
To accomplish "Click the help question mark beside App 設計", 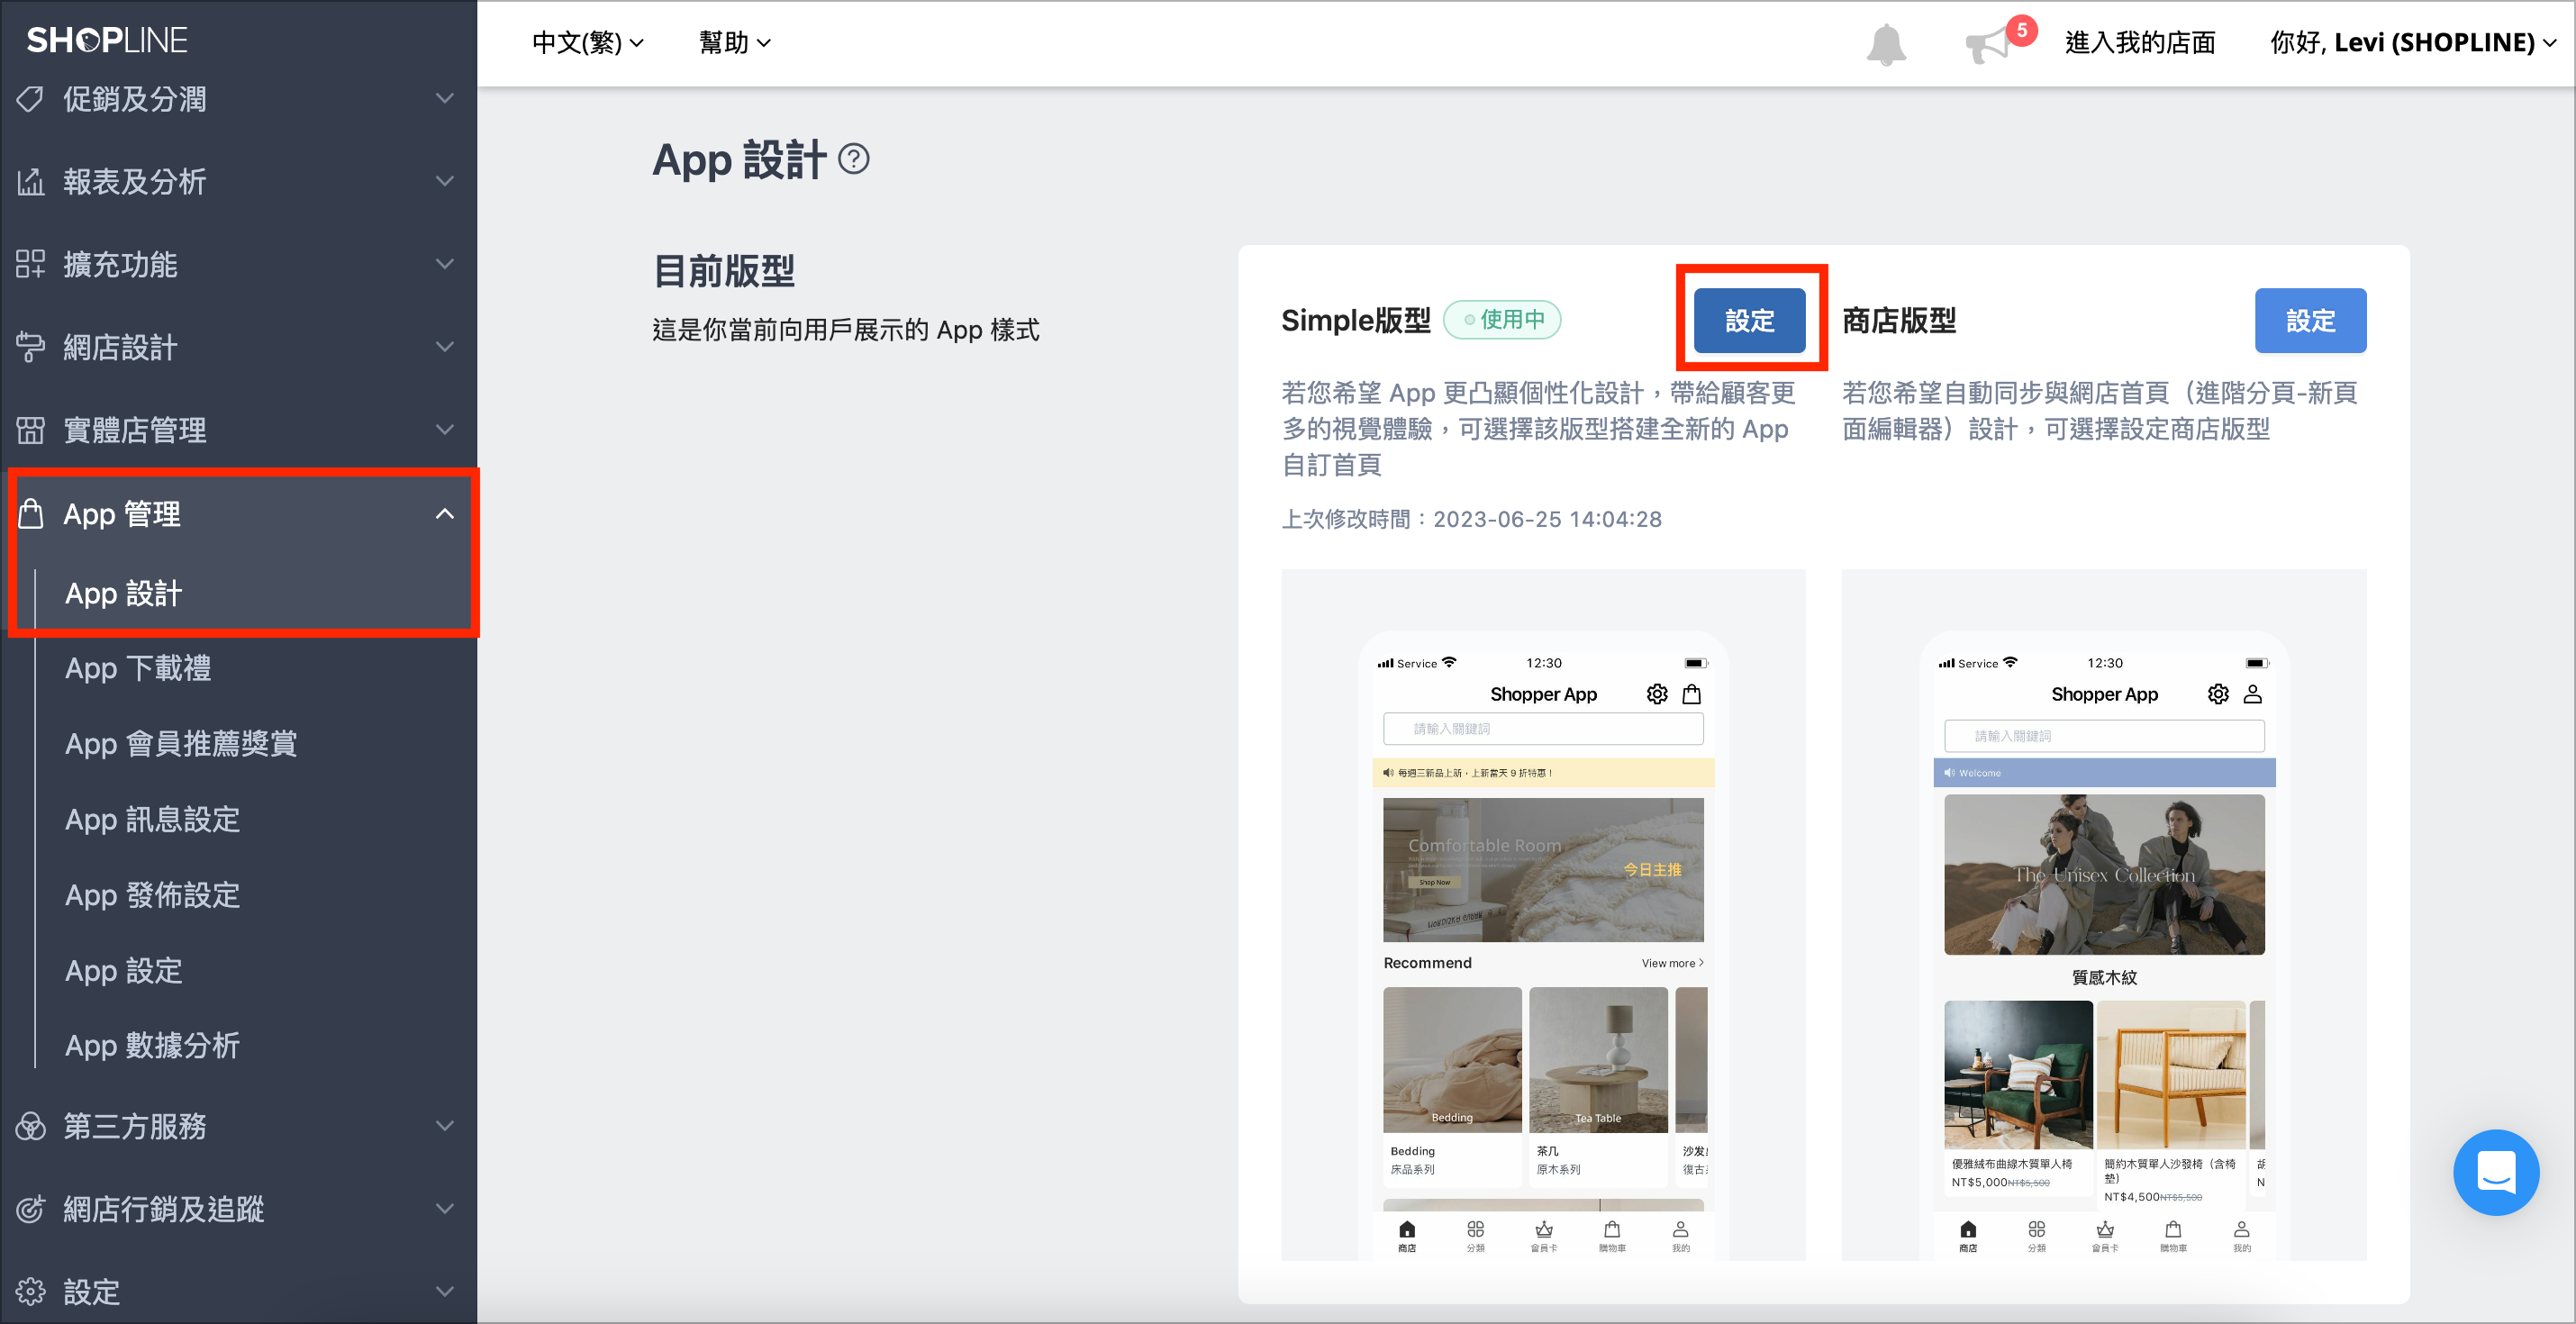I will coord(854,159).
